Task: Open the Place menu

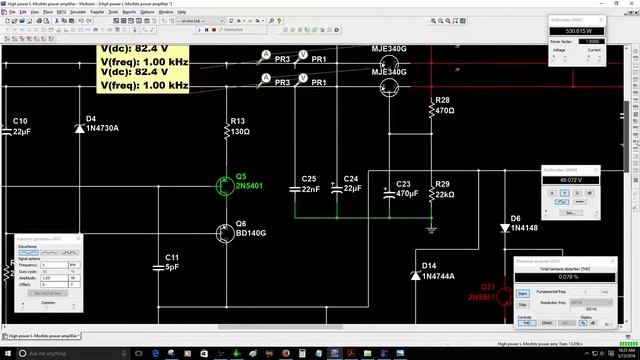Action: pos(48,12)
